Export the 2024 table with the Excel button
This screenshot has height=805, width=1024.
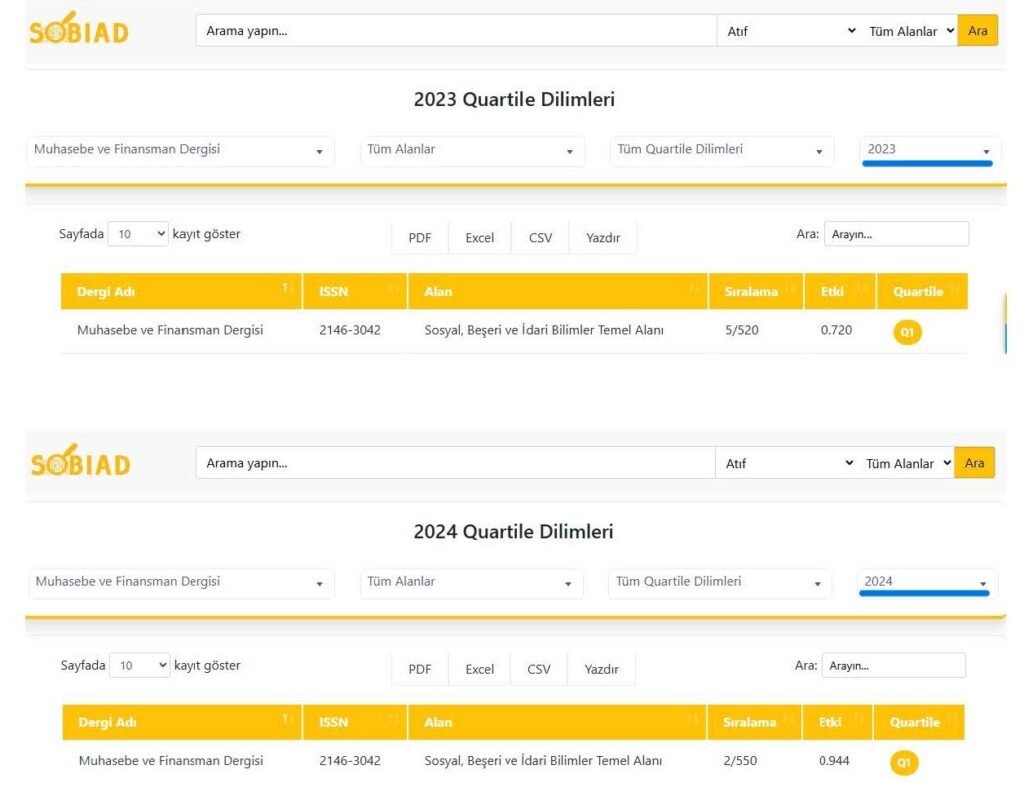click(x=479, y=669)
